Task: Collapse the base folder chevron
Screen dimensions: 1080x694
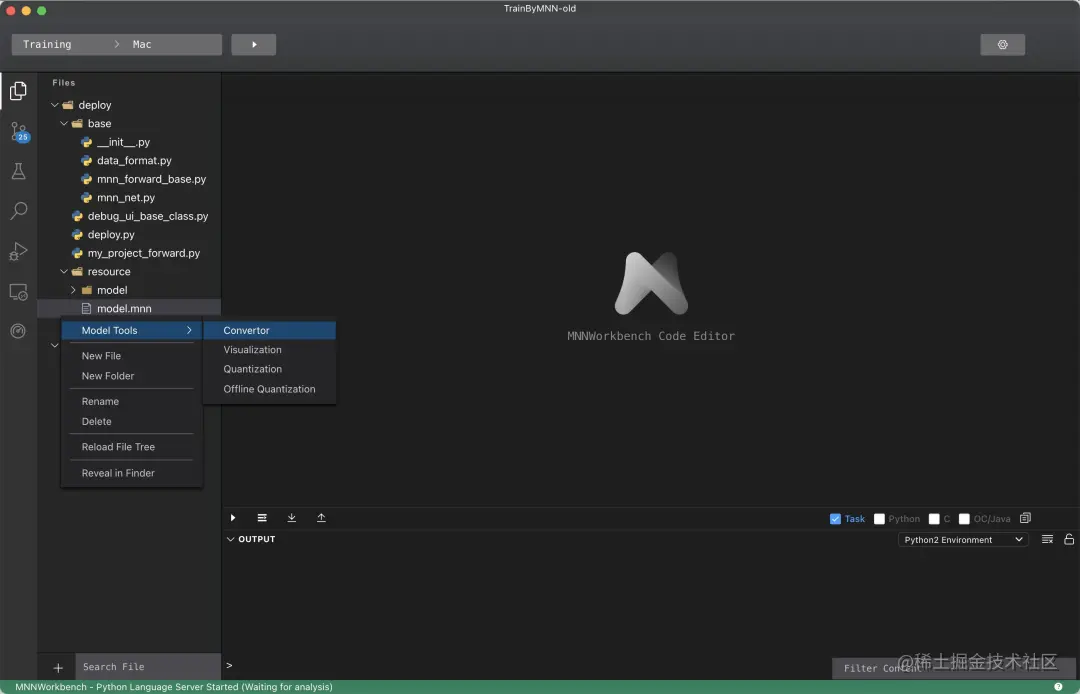Action: click(x=63, y=123)
